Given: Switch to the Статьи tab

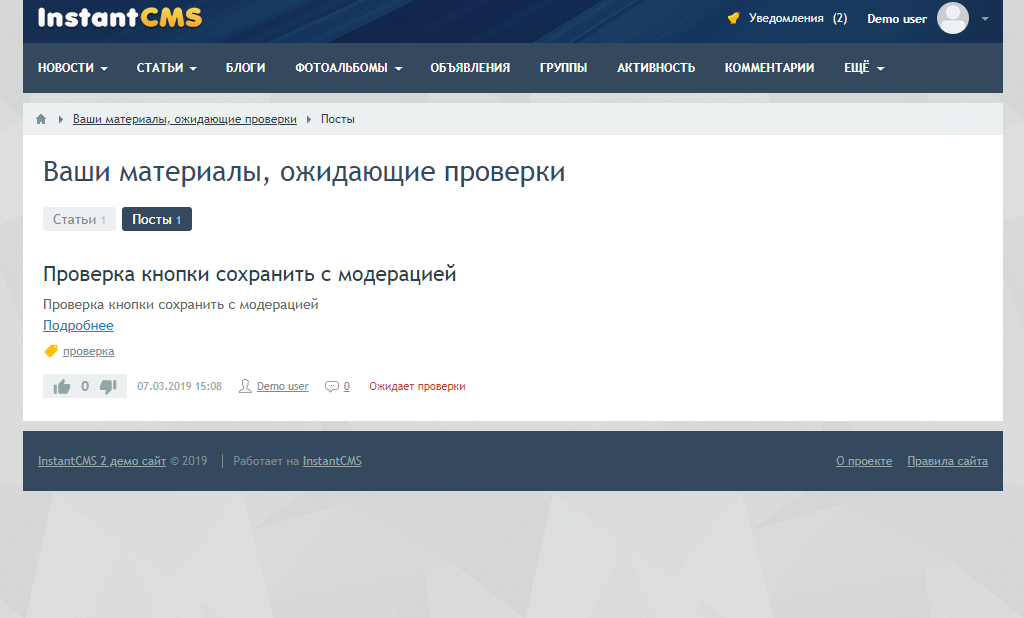Looking at the screenshot, I should (x=79, y=218).
